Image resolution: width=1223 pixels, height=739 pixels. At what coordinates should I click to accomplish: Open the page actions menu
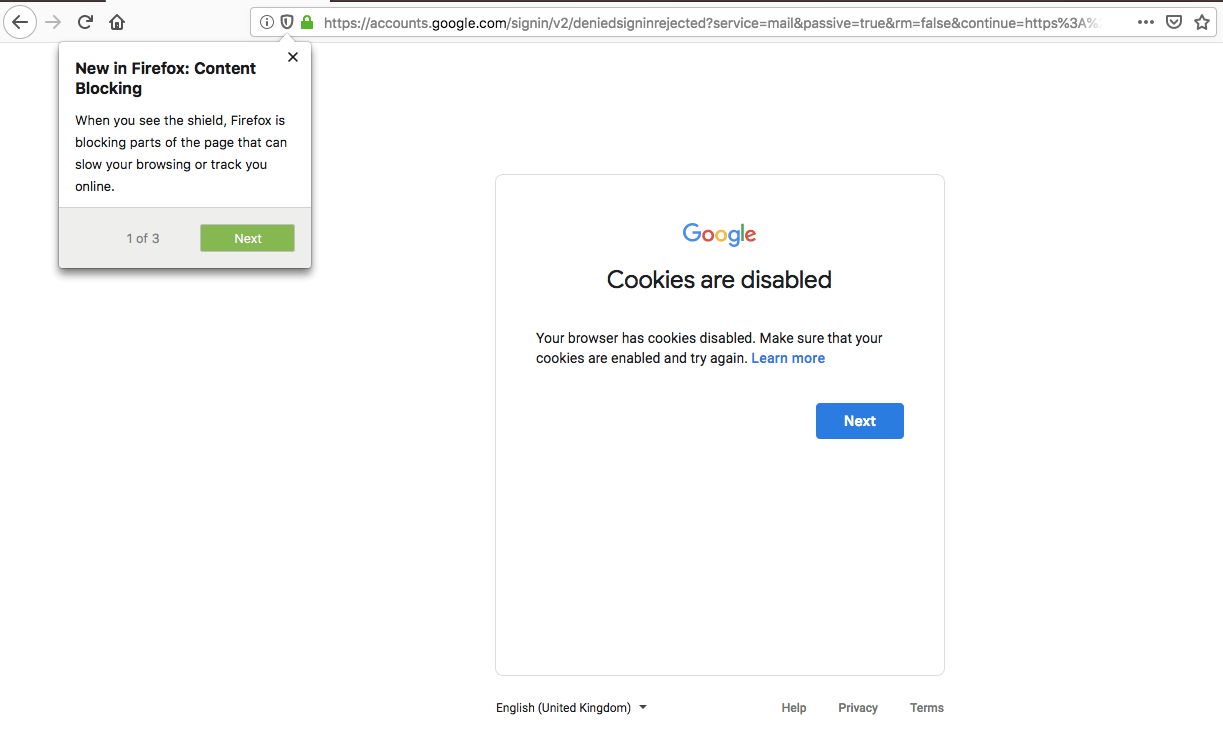coord(1145,22)
